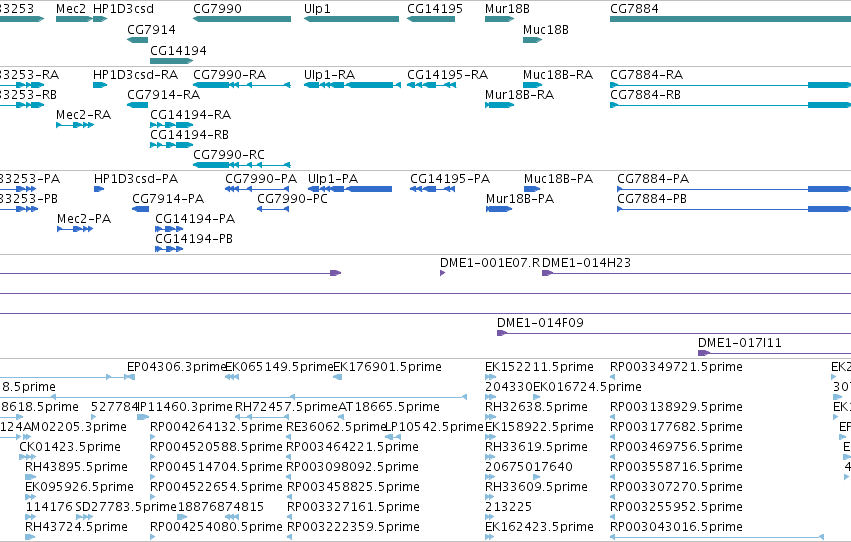Screen dimensions: 851x542
Task: Click clone DME1-001E07.R
Action: [x=442, y=273]
